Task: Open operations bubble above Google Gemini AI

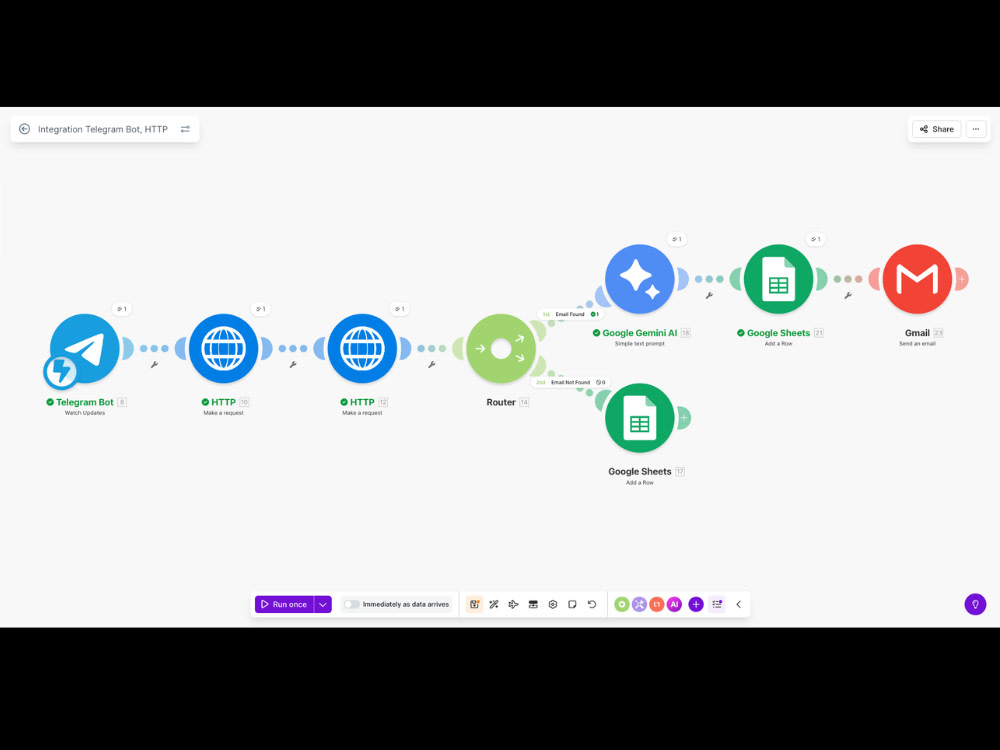Action: point(677,239)
